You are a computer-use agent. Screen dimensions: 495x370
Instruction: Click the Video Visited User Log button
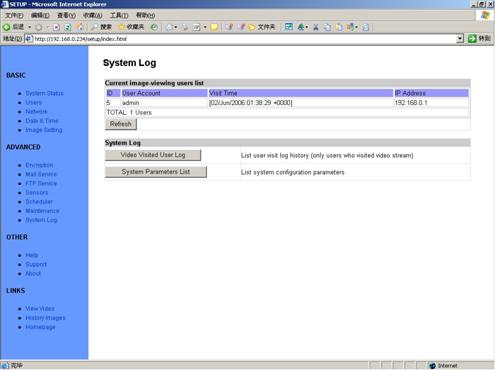(x=153, y=155)
